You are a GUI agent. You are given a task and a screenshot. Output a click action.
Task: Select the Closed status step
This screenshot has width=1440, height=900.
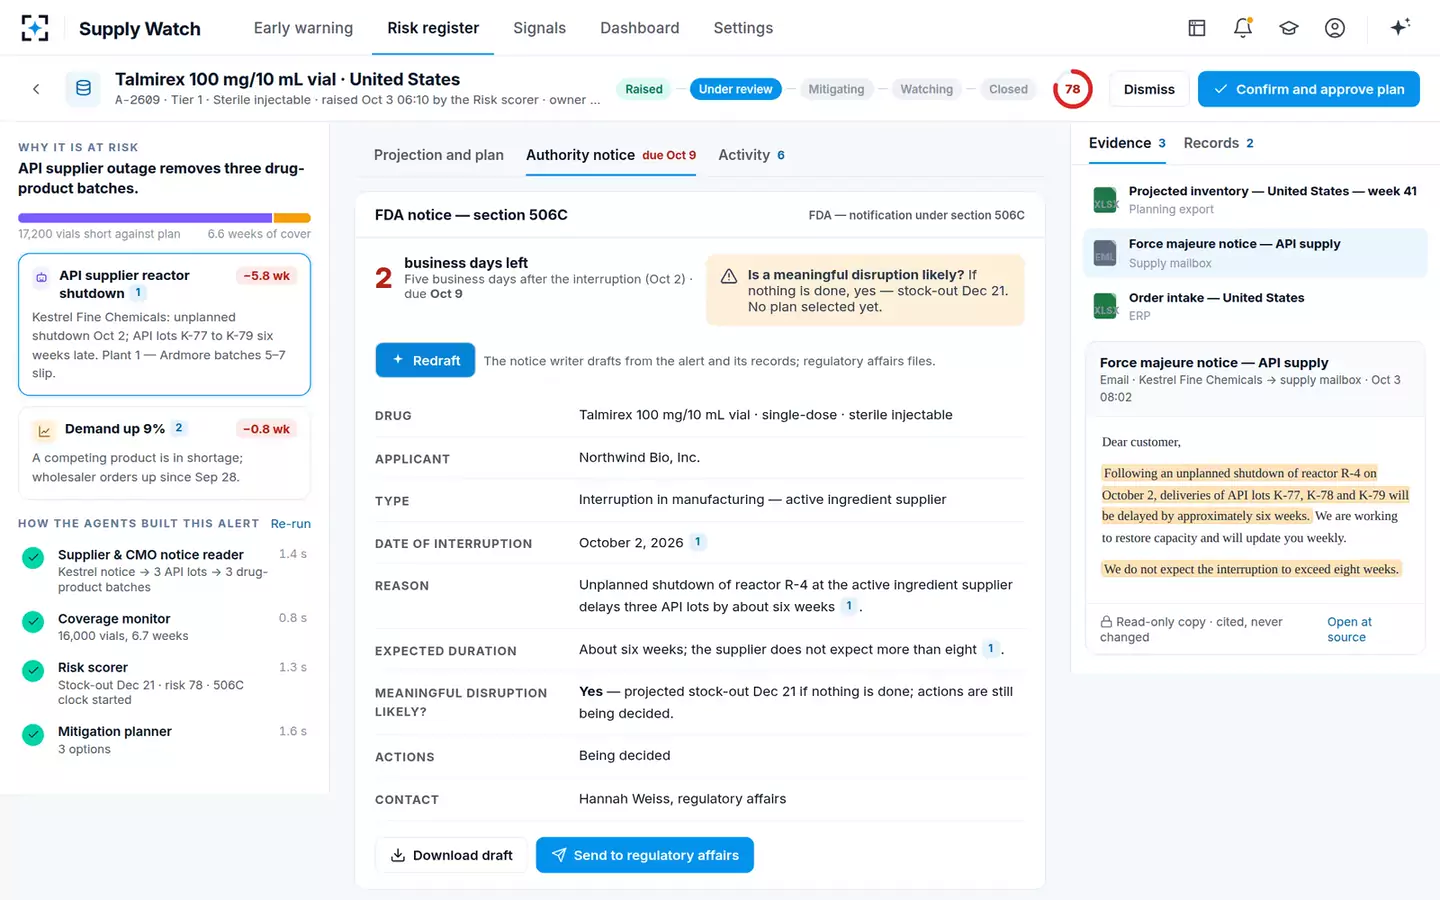click(1008, 89)
